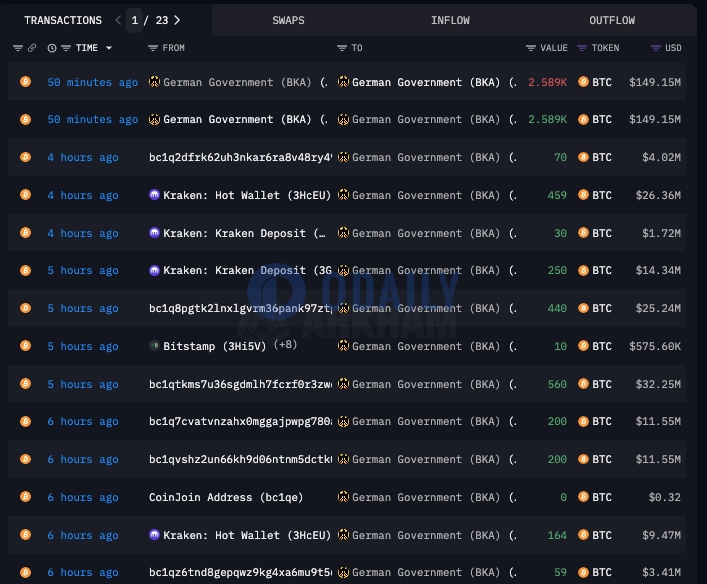Open address bc1qz6tnd8gepqwz9kg4xa6mu9t5

tap(240, 573)
